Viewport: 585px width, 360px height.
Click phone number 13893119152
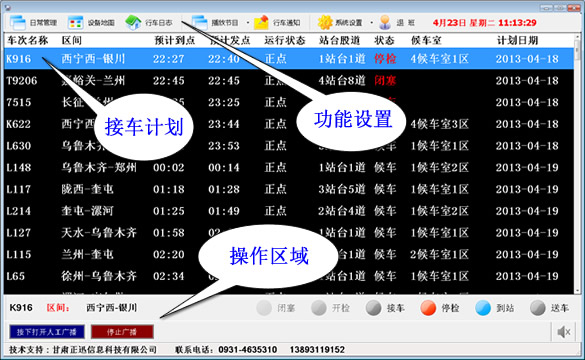pos(317,350)
